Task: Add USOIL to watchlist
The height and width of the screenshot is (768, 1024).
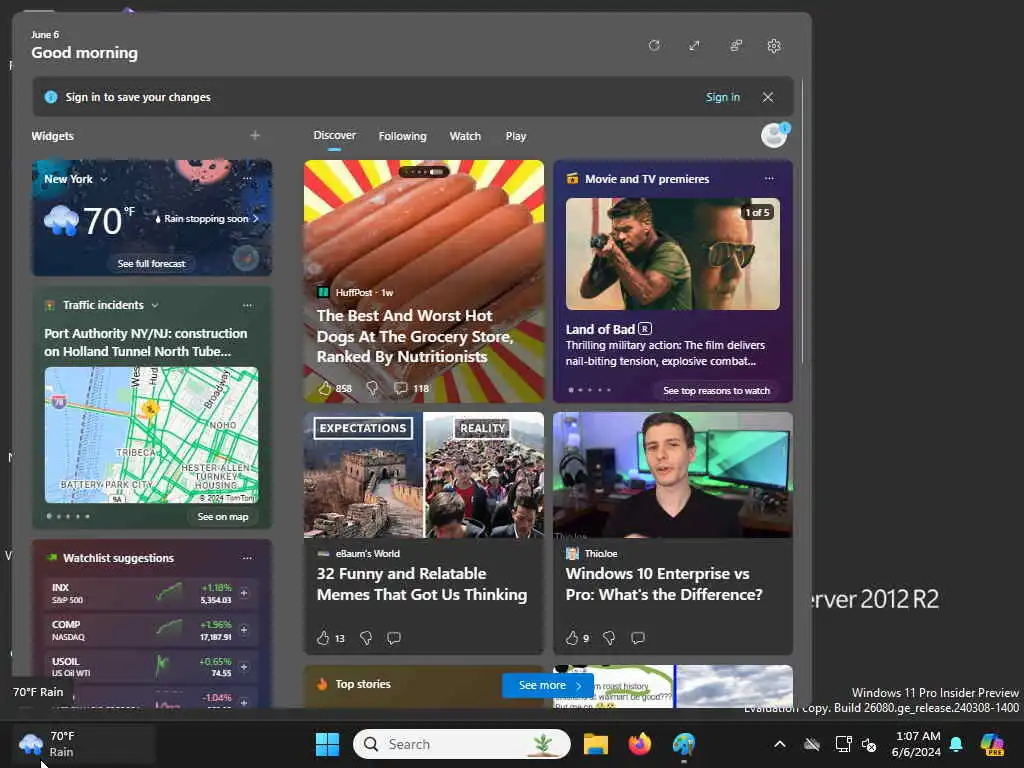Action: tap(244, 667)
